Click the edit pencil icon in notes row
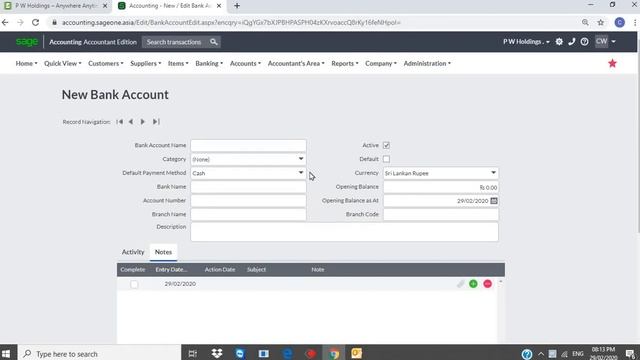The image size is (640, 360). [460, 284]
